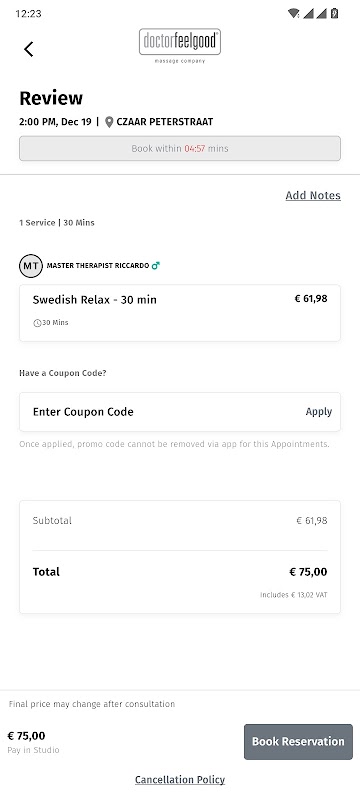Confirm with Book Reservation button
The image size is (360, 800).
pyautogui.click(x=298, y=742)
